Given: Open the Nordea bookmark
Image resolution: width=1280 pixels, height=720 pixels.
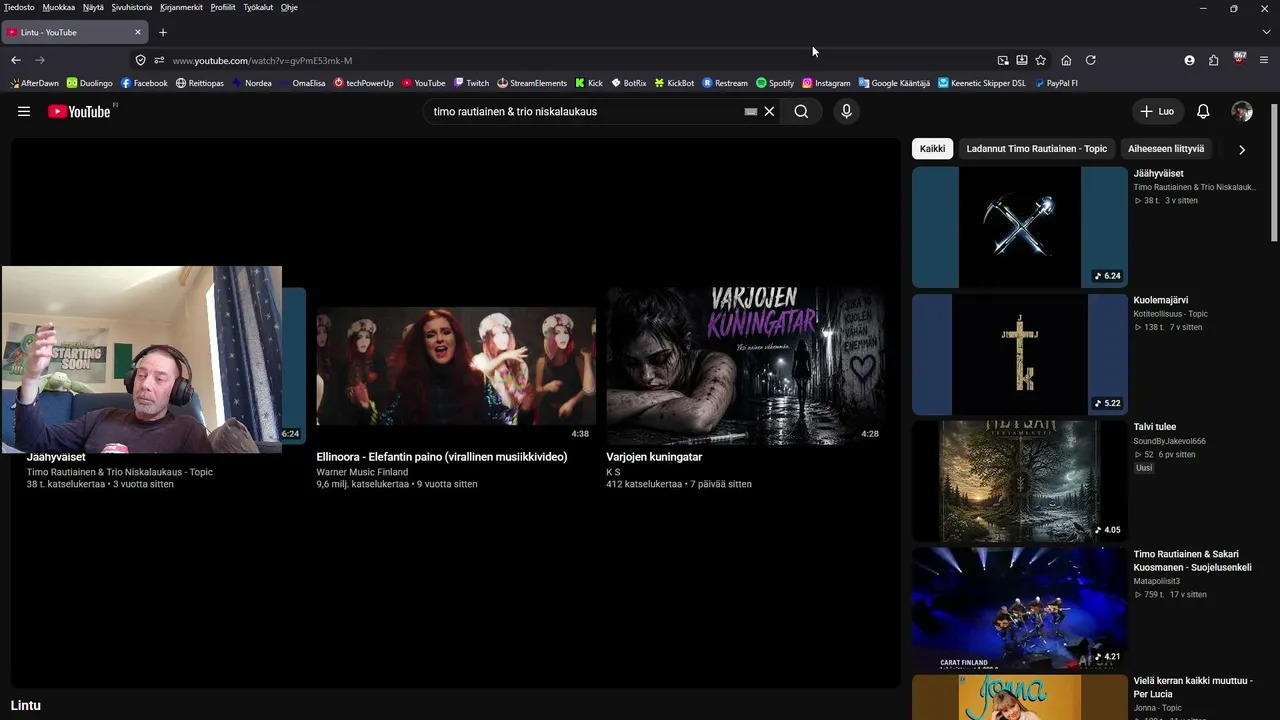Looking at the screenshot, I should pos(252,83).
